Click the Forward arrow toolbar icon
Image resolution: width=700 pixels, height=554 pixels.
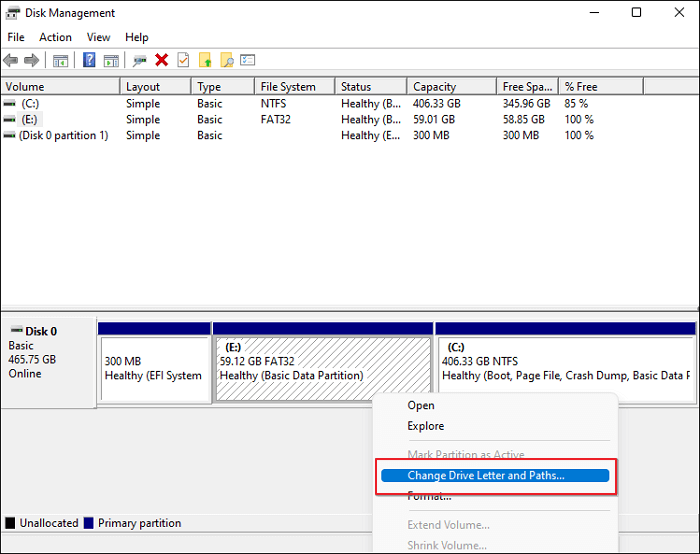pyautogui.click(x=31, y=60)
